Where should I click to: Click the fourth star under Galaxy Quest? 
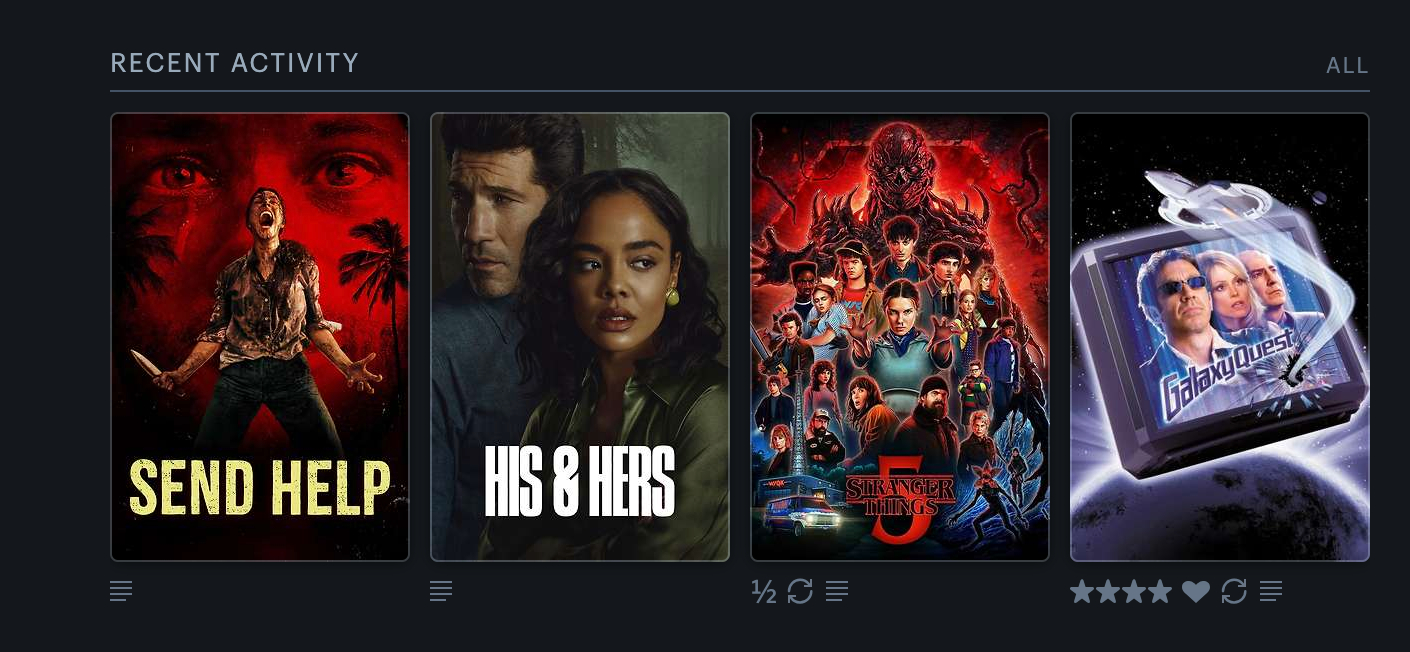click(x=1160, y=591)
